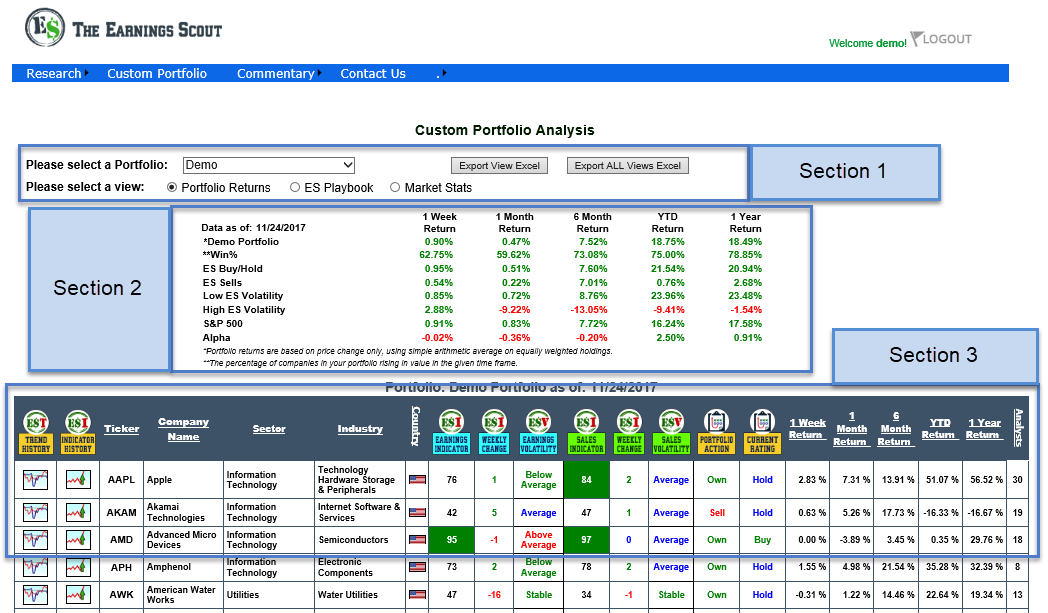Click Export View Excel button
The image size is (1048, 613).
pyautogui.click(x=500, y=165)
